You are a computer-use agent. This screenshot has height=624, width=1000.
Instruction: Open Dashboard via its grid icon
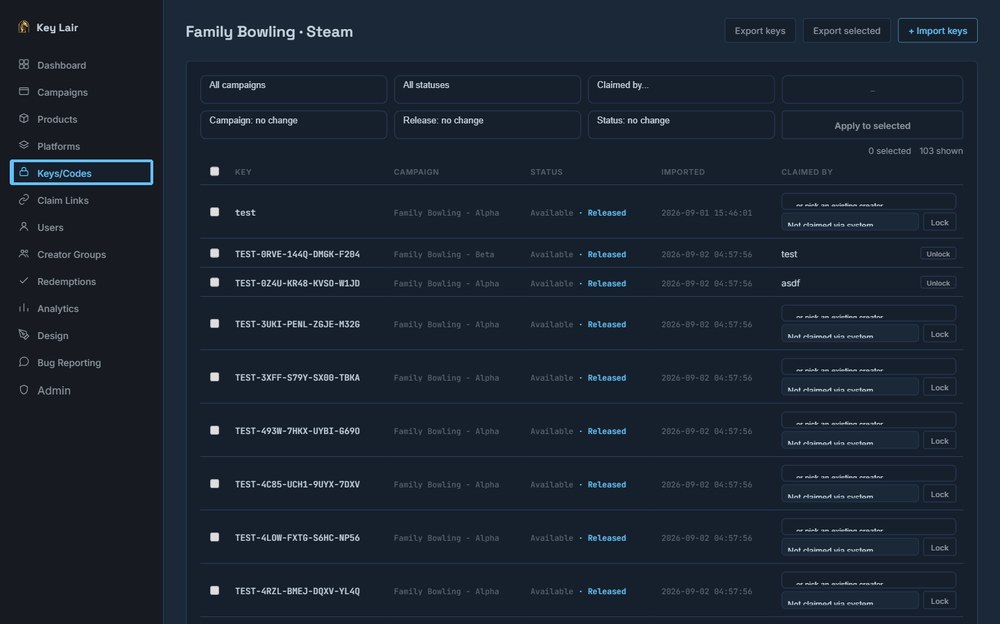(x=24, y=64)
